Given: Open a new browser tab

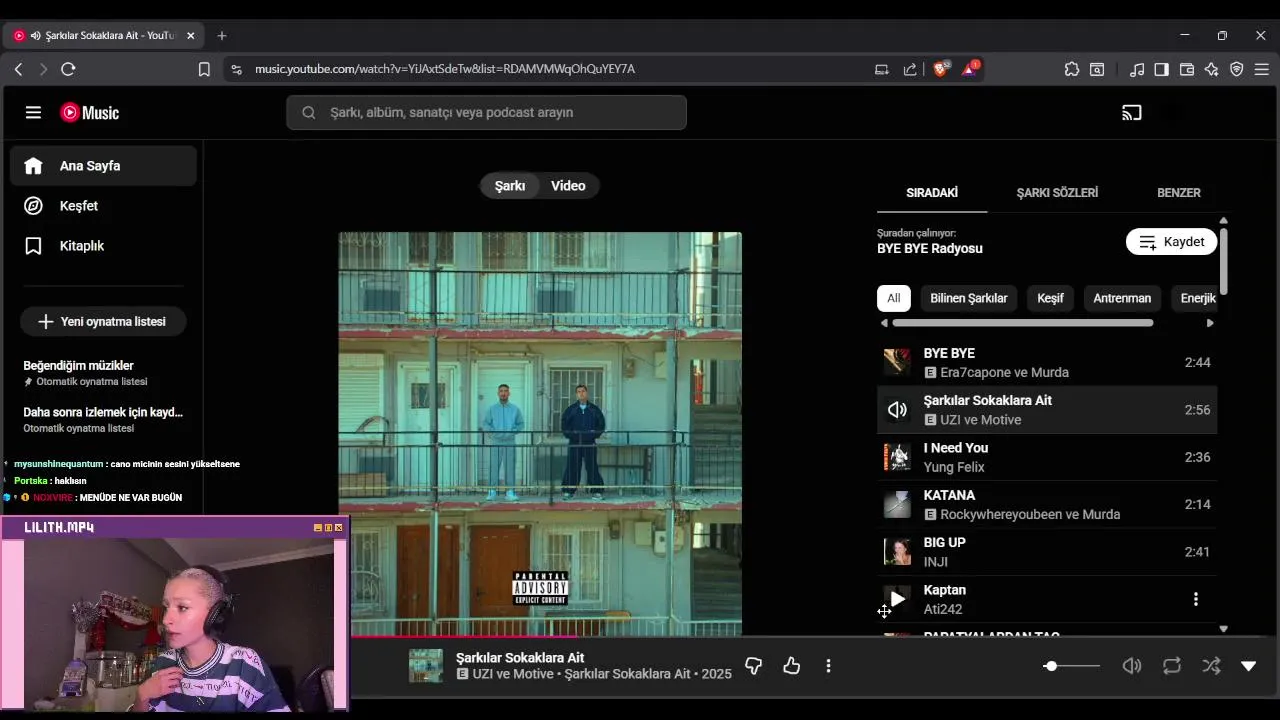Looking at the screenshot, I should pos(222,35).
